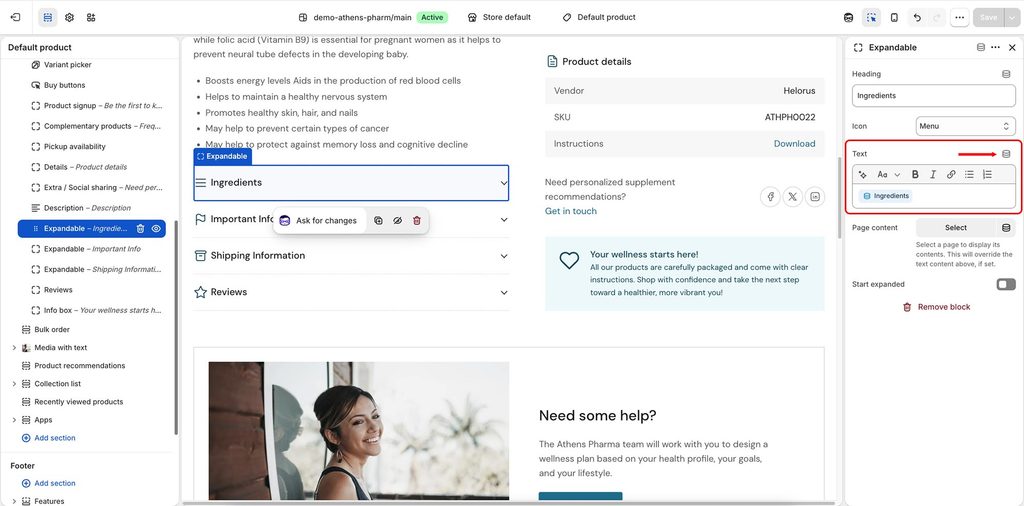Viewport: 1024px width, 506px height.
Task: Apply numbered list formatting
Action: tap(987, 174)
